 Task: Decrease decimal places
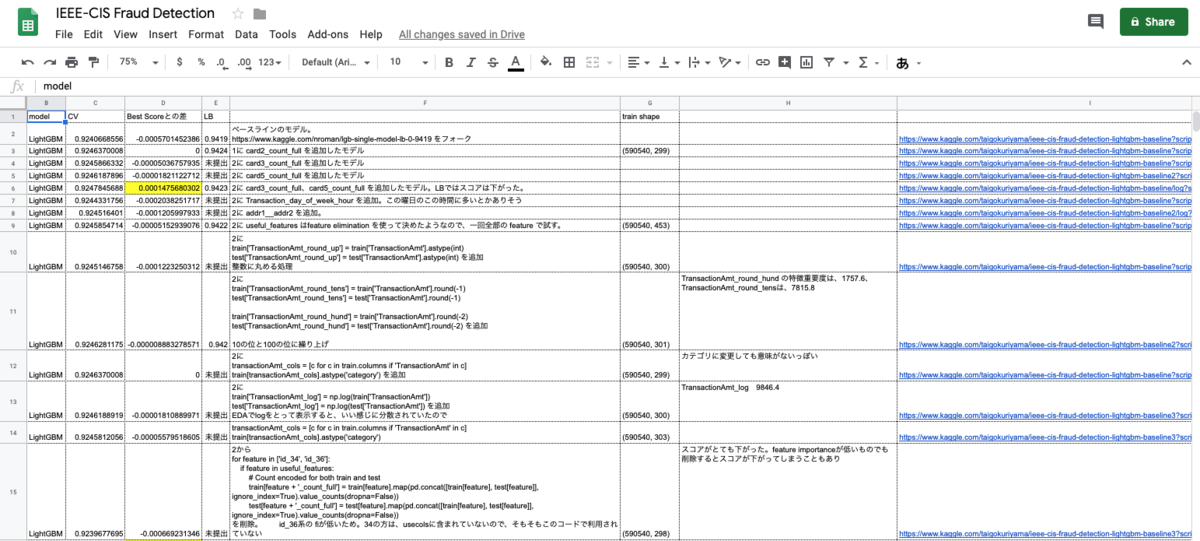point(223,62)
